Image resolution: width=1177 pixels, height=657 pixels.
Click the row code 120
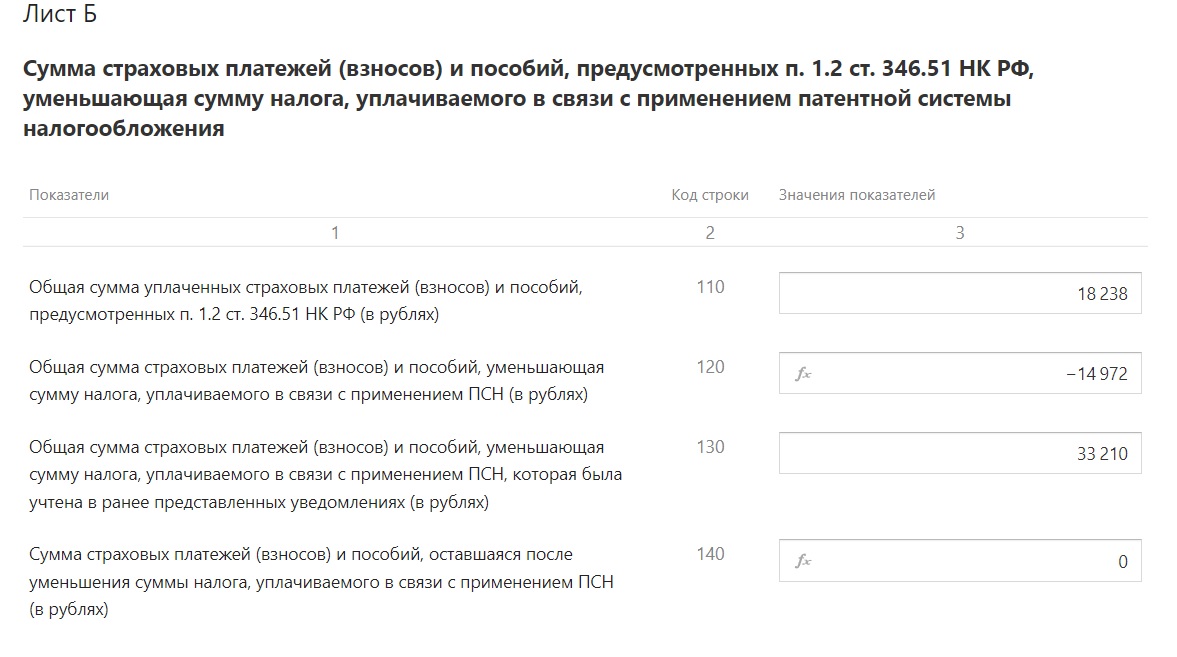pos(710,366)
